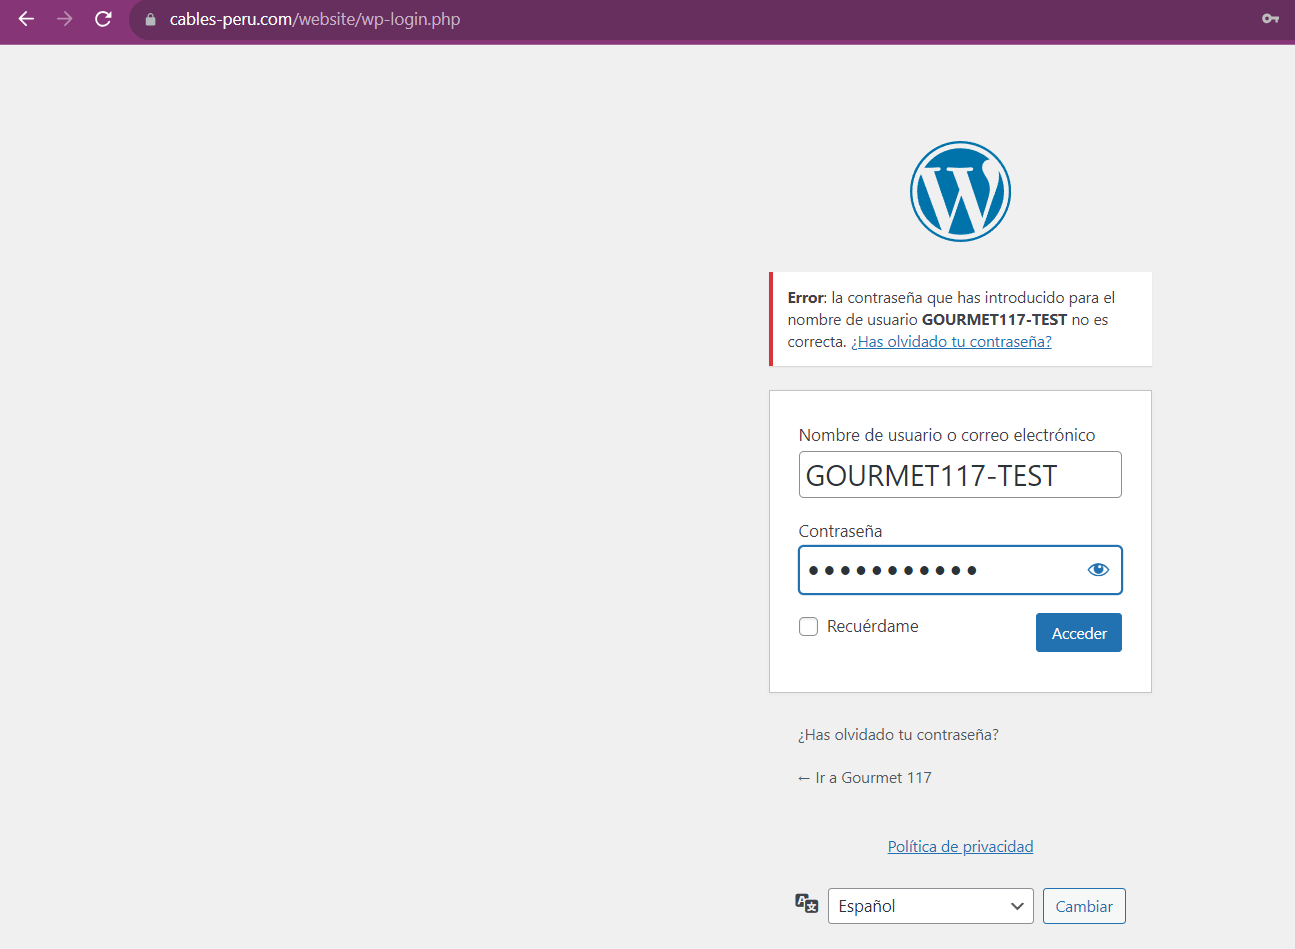Click the address bar URL cables-peru.com
Screen dimensions: 1295x949
coord(315,19)
